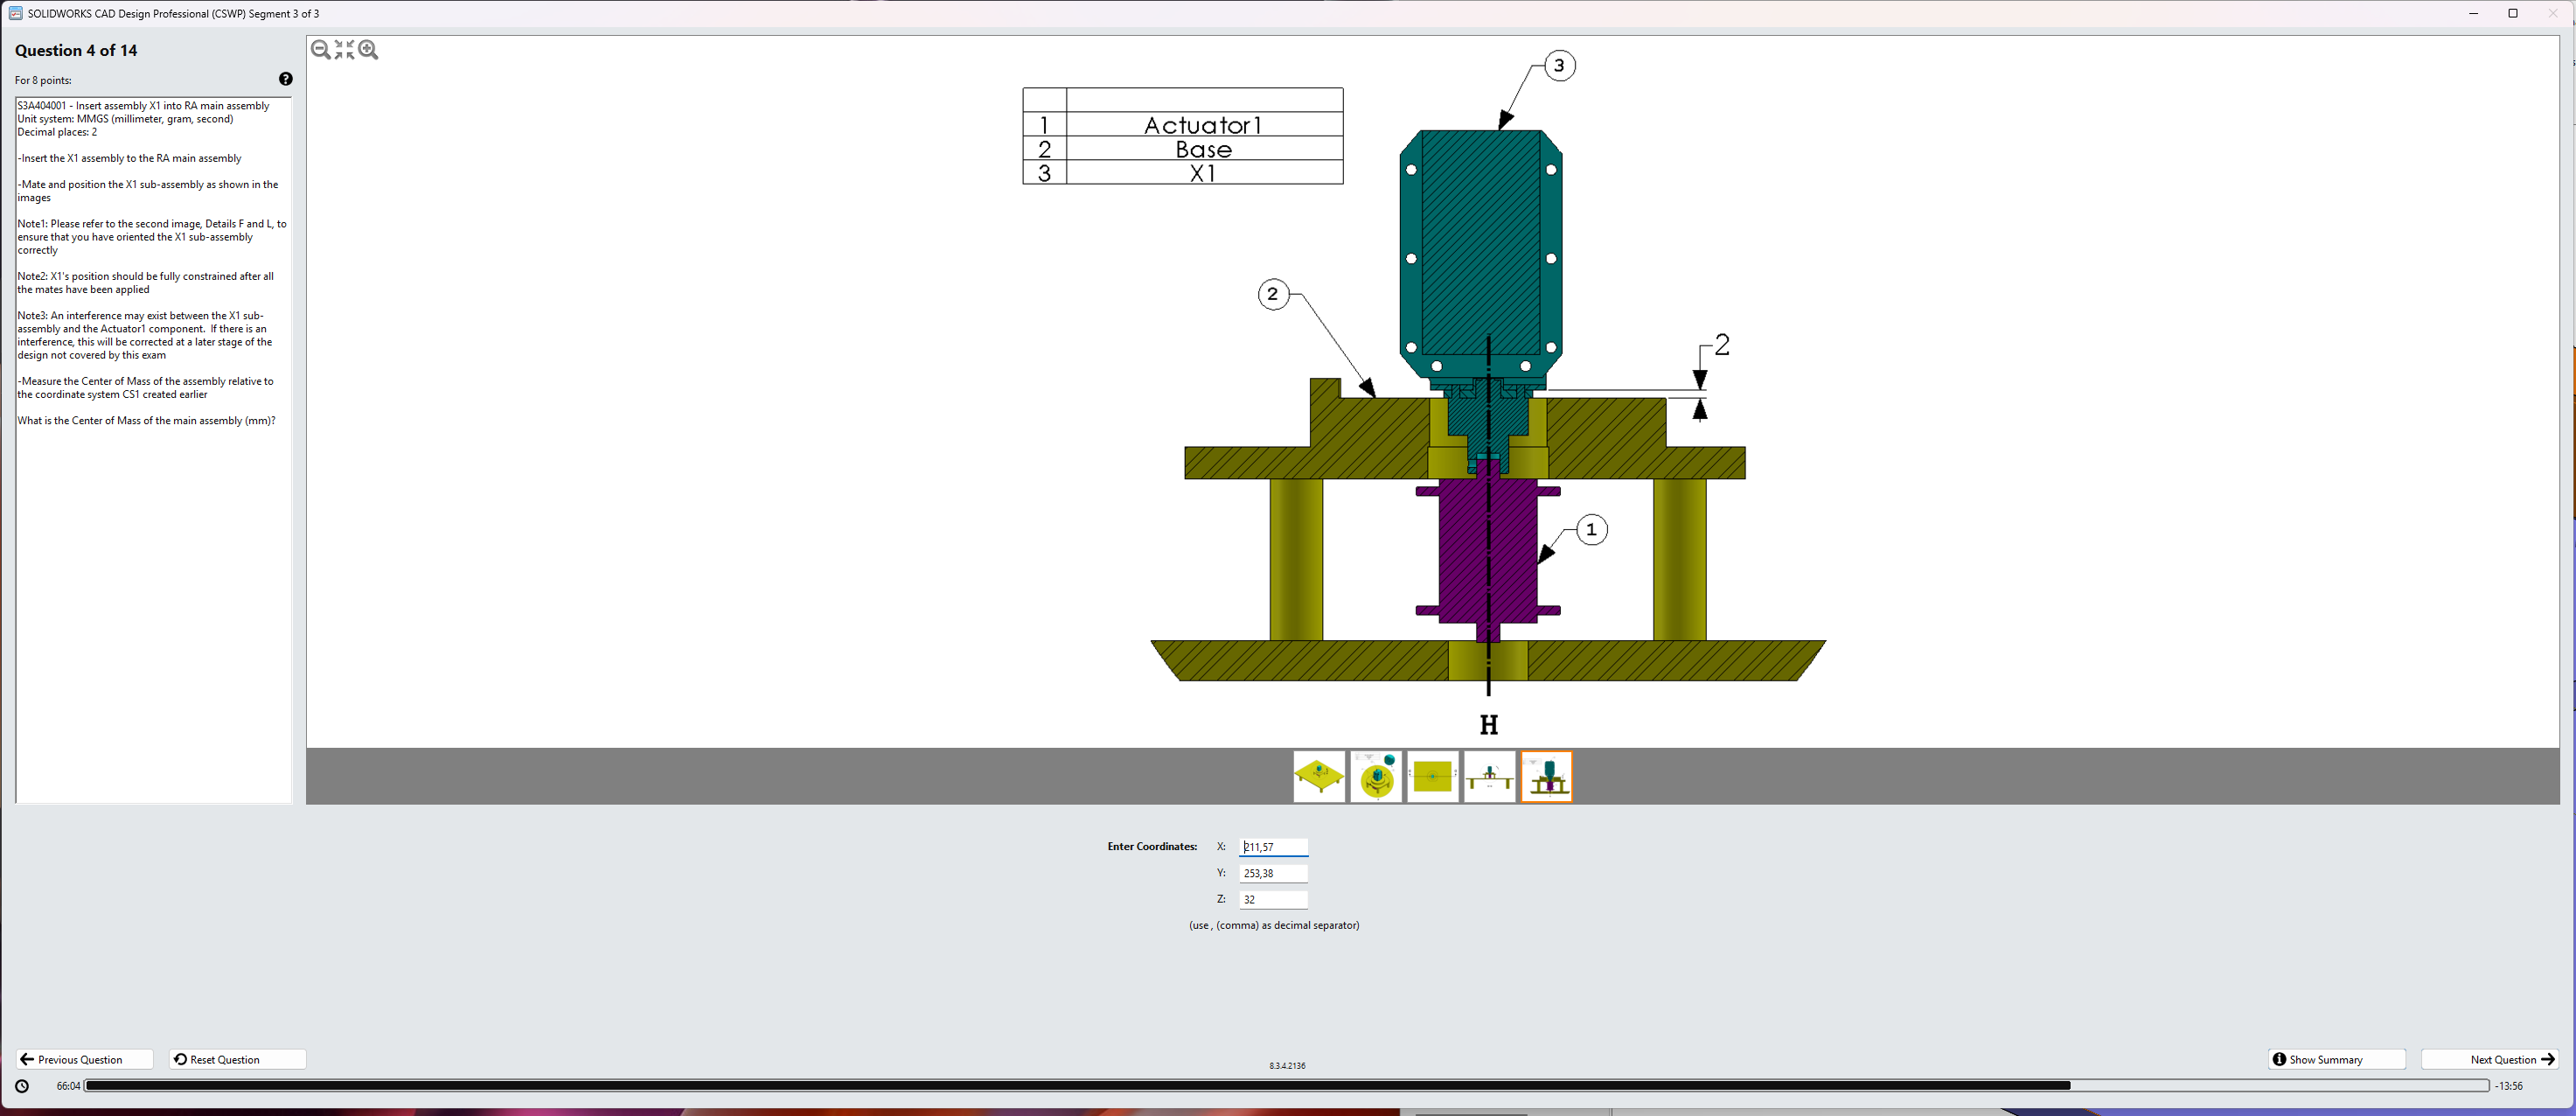Go to Previous Question
The width and height of the screenshot is (2576, 1116).
coord(84,1059)
